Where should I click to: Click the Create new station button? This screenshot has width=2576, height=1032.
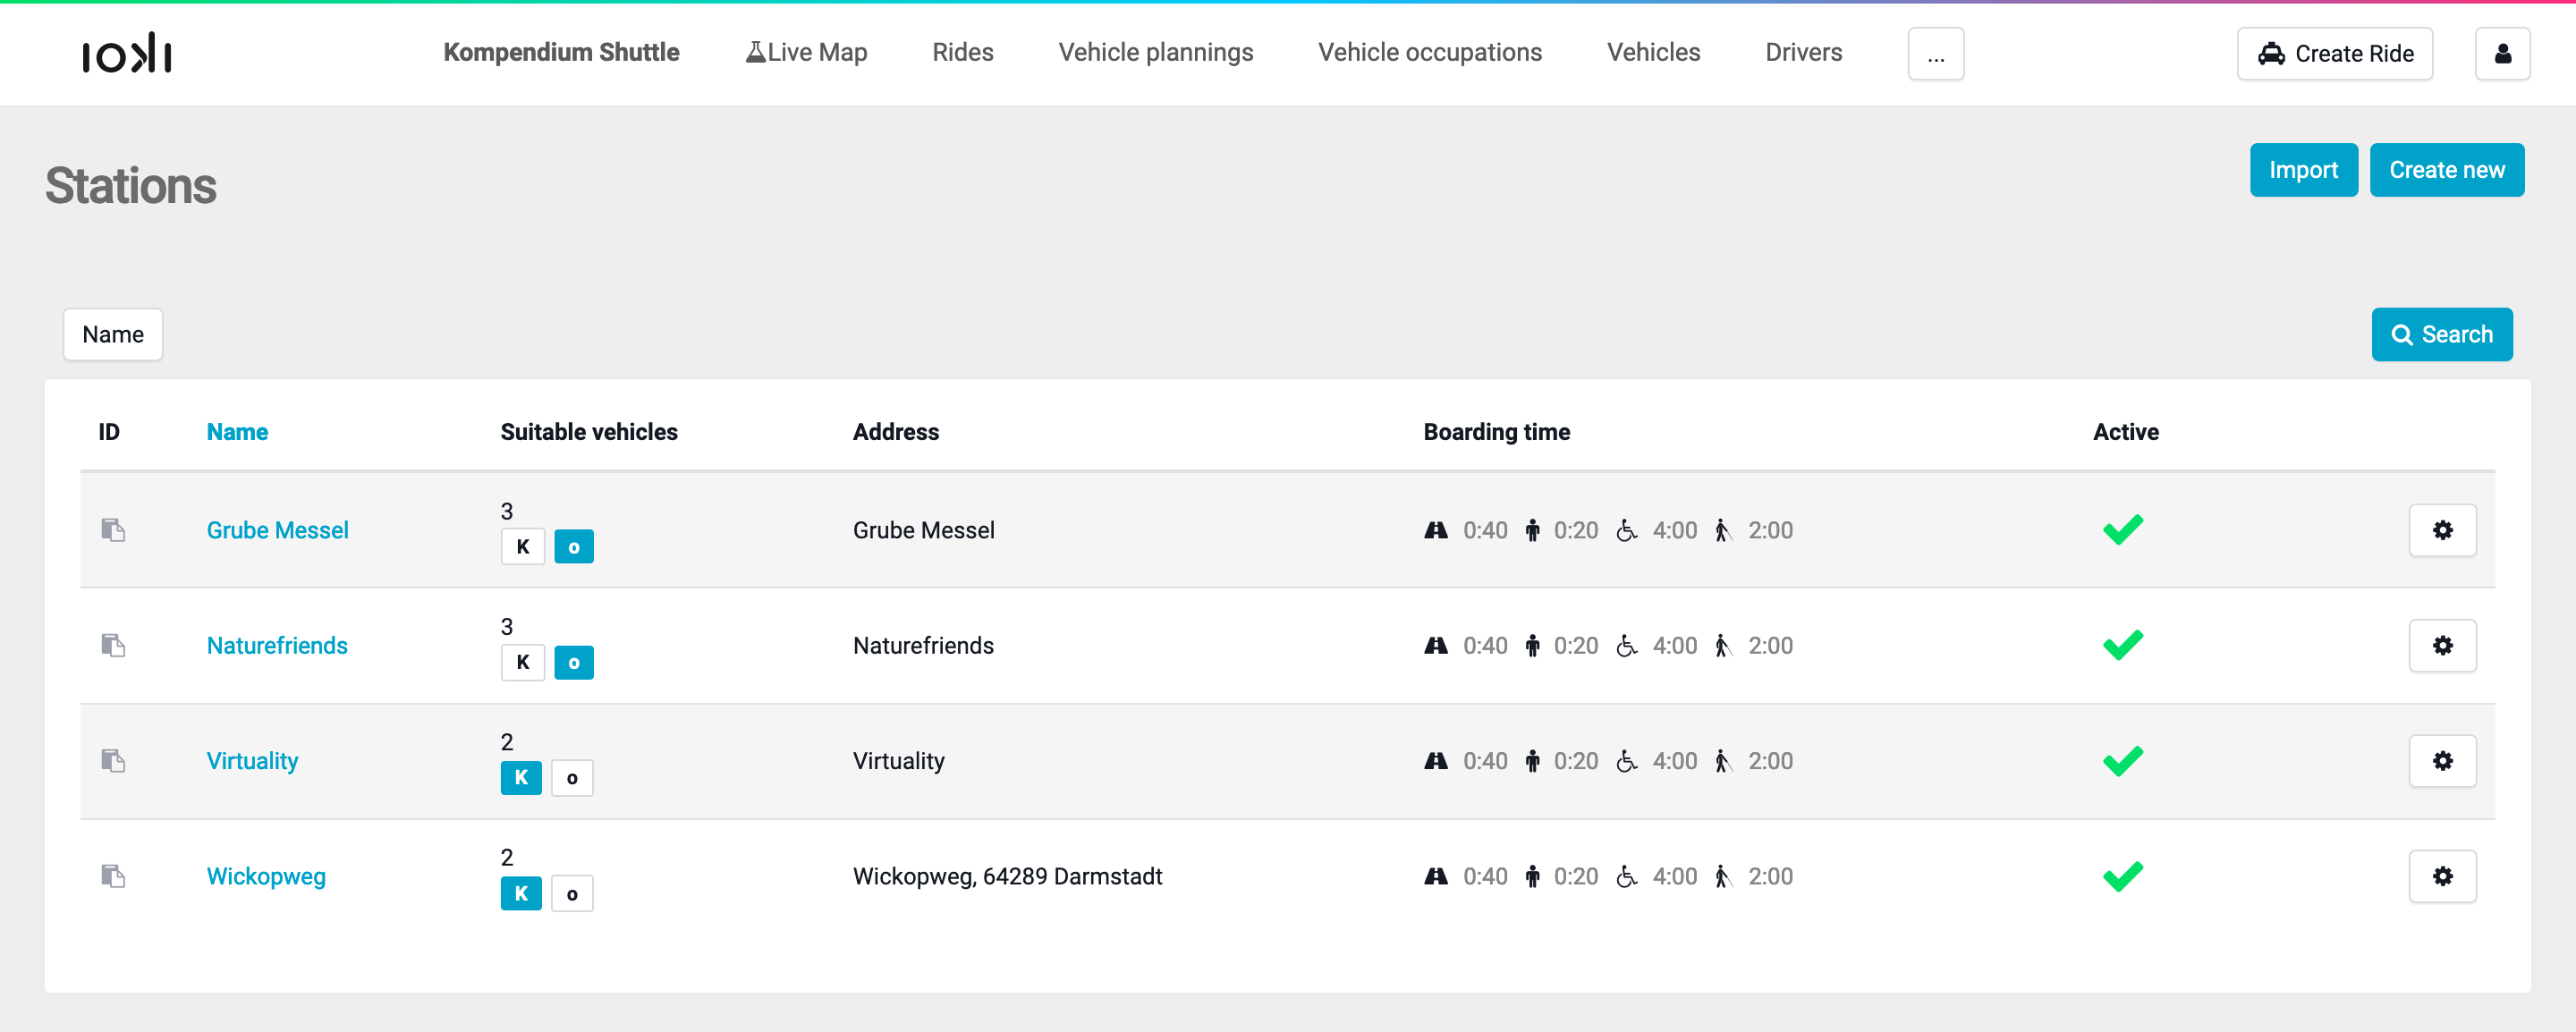click(x=2446, y=170)
